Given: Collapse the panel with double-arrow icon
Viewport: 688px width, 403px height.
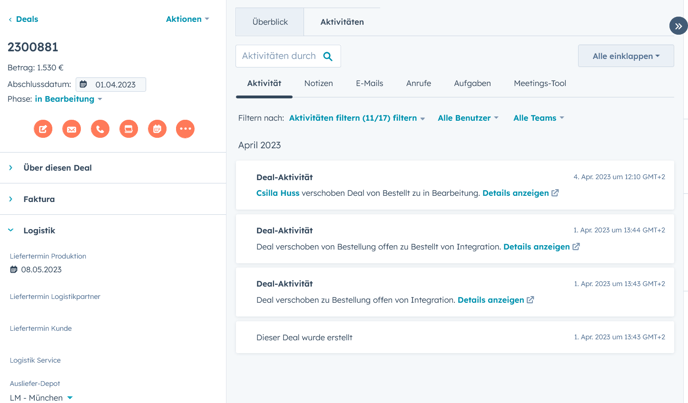Looking at the screenshot, I should click(x=677, y=26).
